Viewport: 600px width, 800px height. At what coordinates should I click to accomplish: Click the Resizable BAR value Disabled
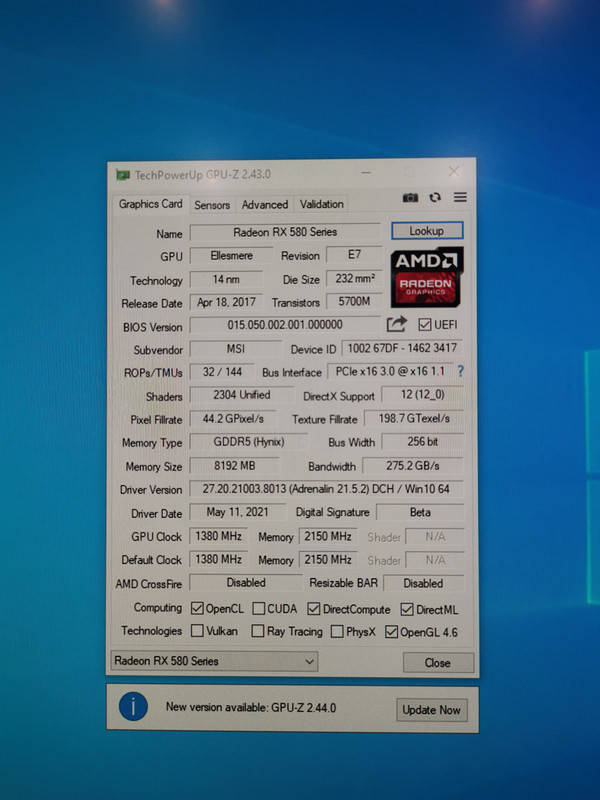coord(423,583)
